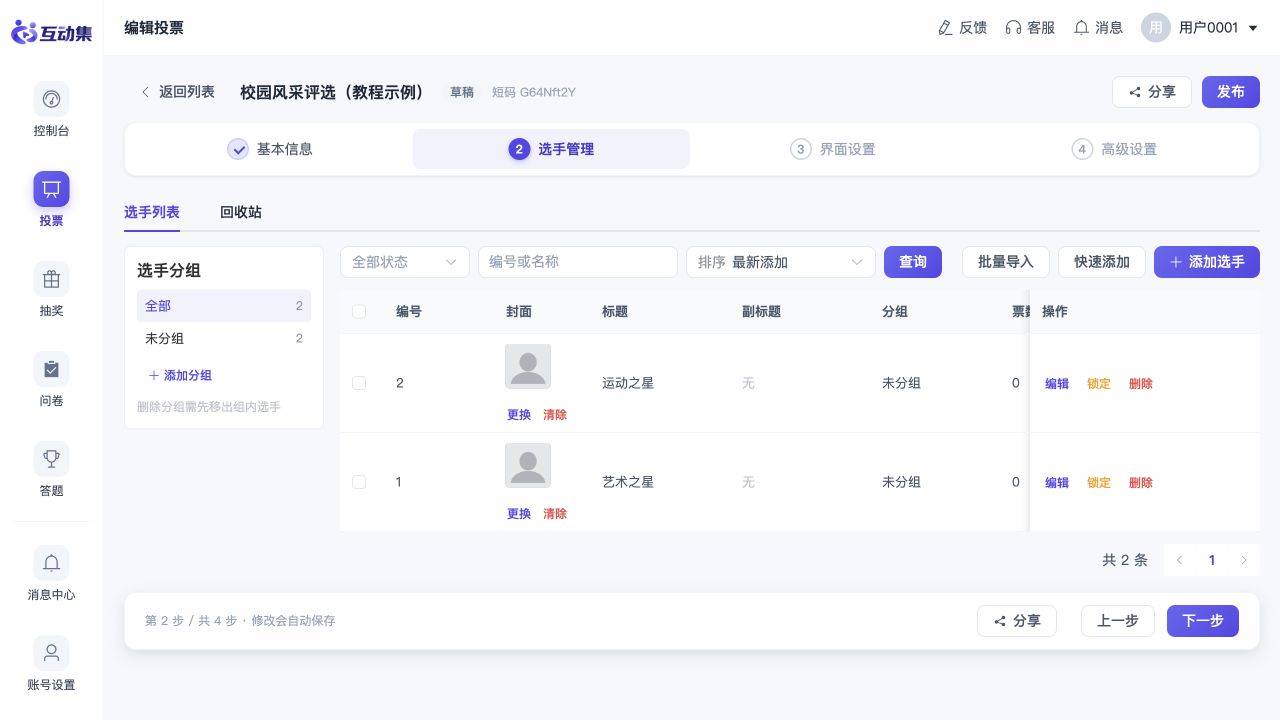Click 编辑 for 艺术之星 row
Screen dimensions: 1280x720
(x=1057, y=483)
